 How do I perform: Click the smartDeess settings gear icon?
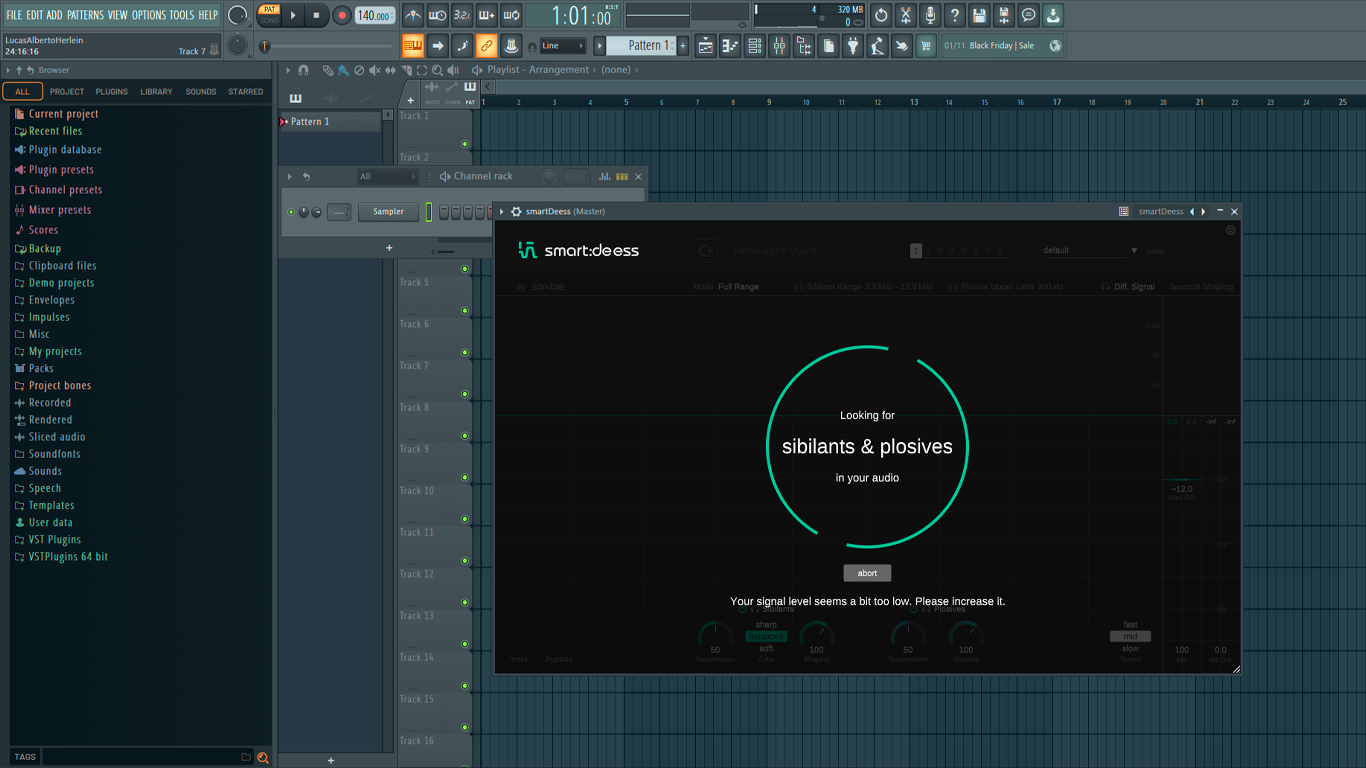click(516, 212)
